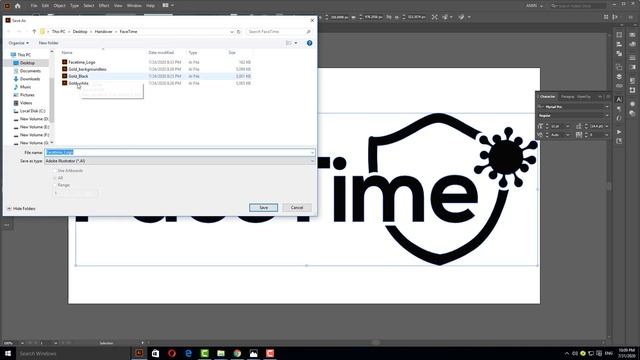
Task: Open the Artboards panel icon in dock
Action: click(x=619, y=67)
